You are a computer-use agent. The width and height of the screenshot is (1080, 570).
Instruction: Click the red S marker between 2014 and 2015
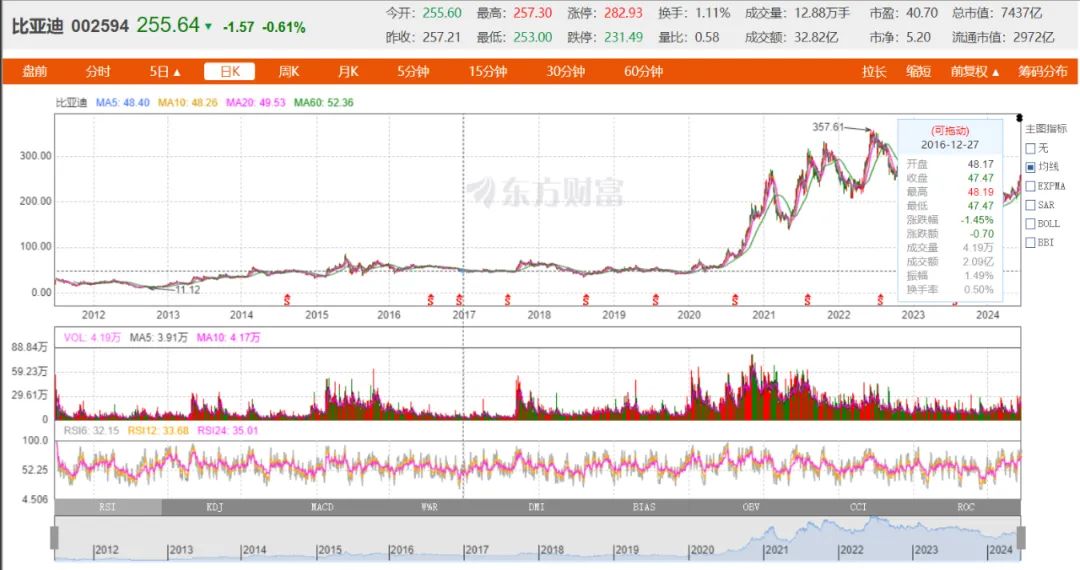[x=287, y=299]
